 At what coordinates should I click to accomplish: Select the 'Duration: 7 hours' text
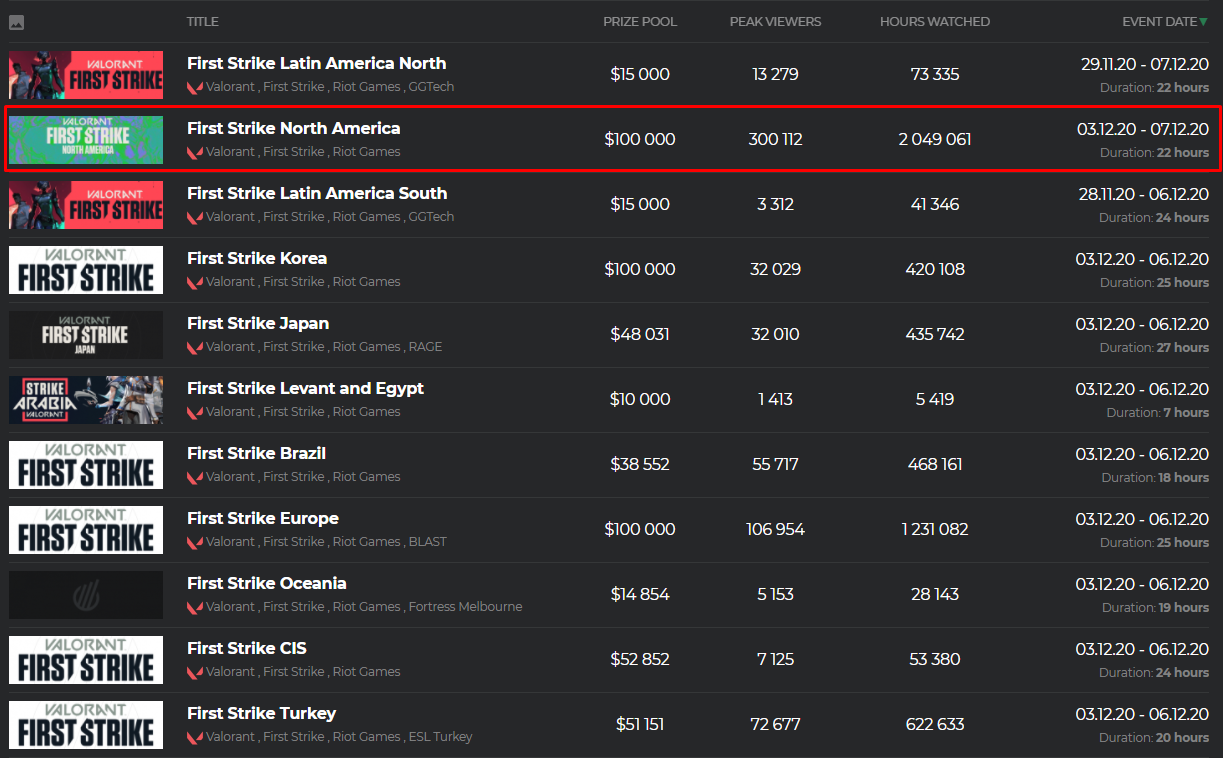point(1158,412)
